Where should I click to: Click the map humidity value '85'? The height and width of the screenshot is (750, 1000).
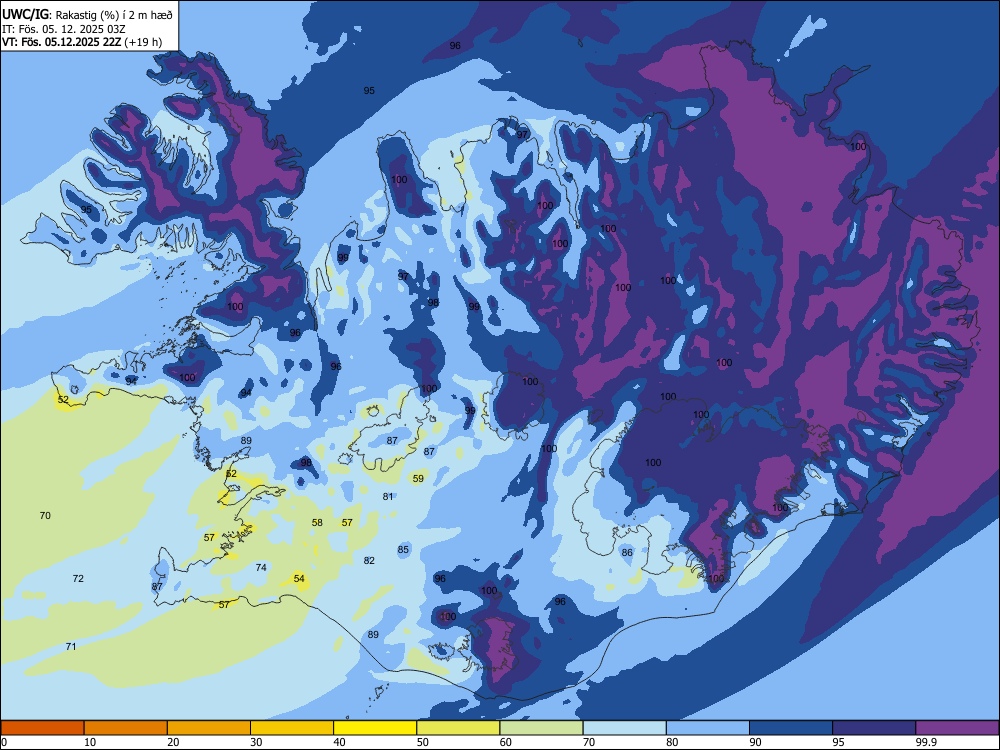(403, 550)
